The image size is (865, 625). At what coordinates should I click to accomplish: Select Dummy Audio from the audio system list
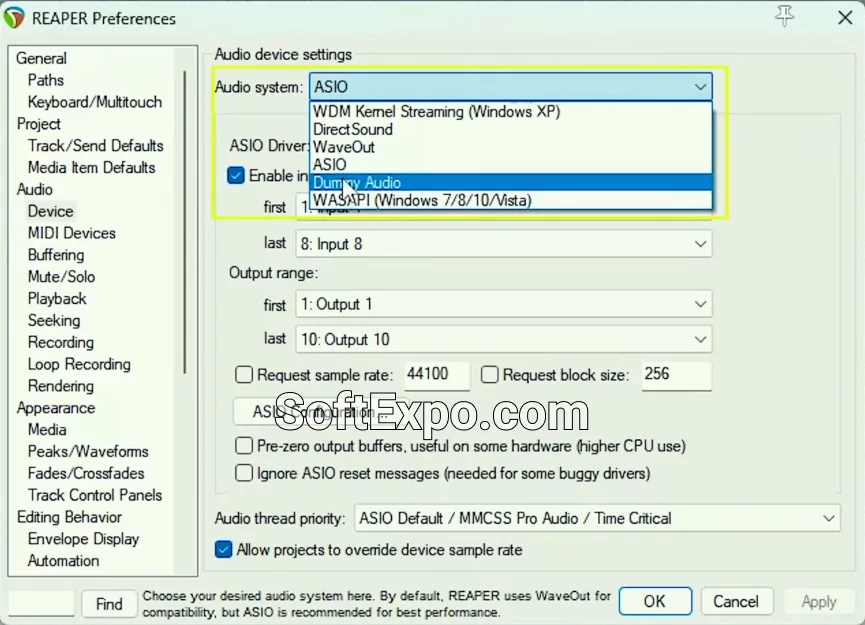click(x=357, y=183)
